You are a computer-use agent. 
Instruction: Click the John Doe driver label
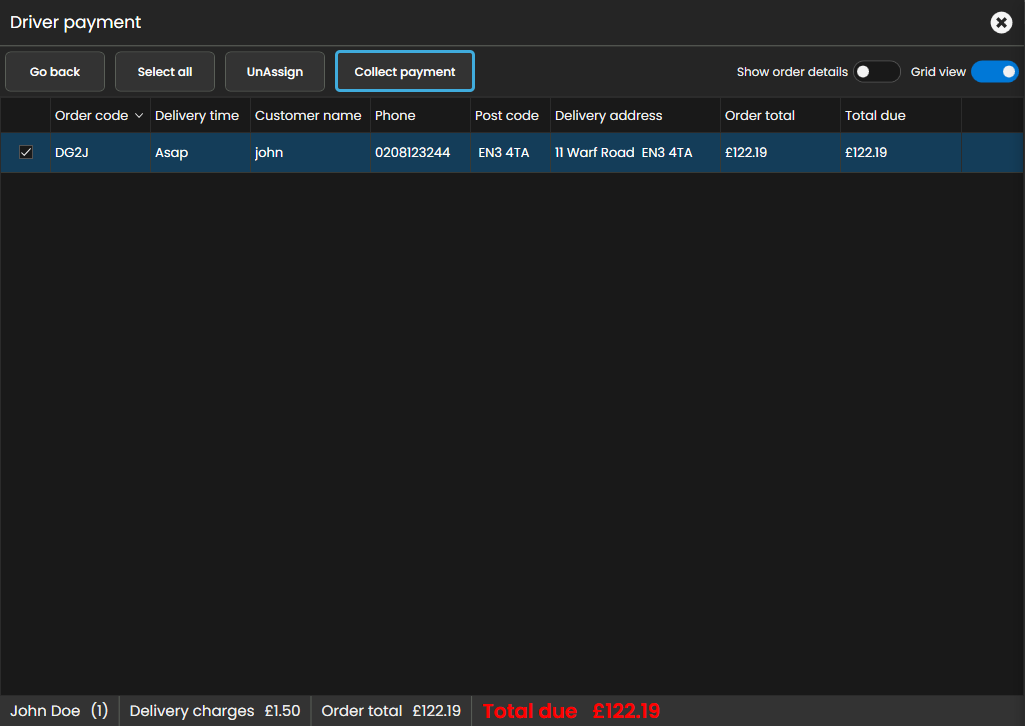tap(46, 711)
